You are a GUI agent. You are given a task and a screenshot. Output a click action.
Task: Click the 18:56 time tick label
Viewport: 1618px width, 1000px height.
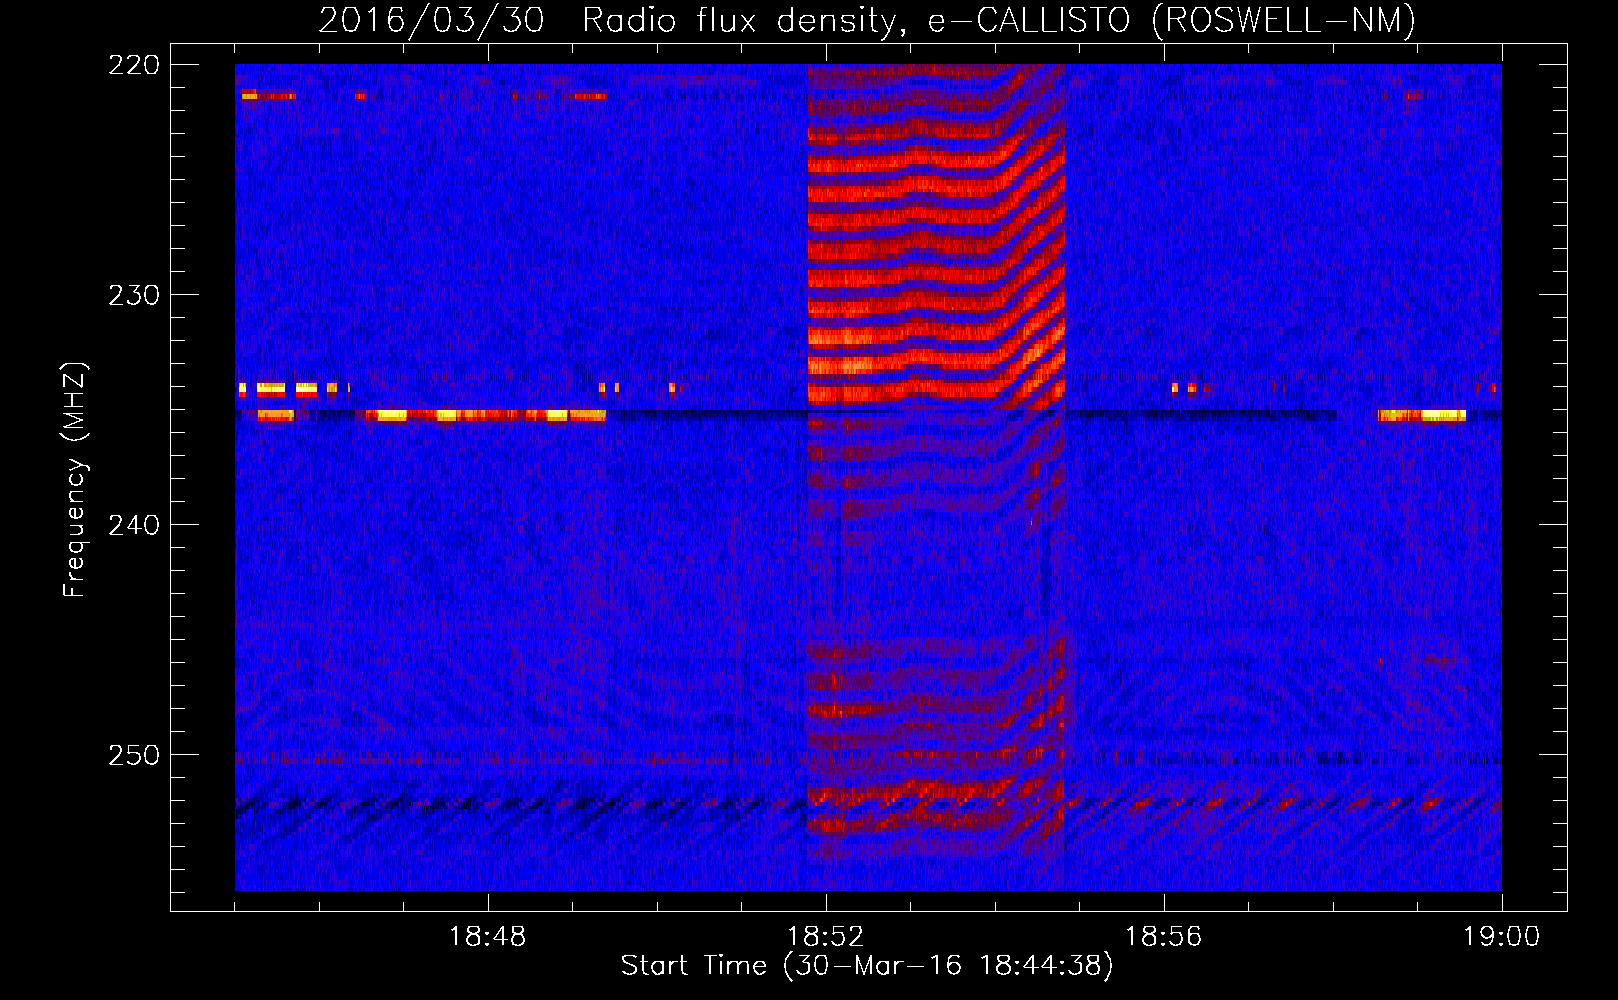pyautogui.click(x=1164, y=937)
